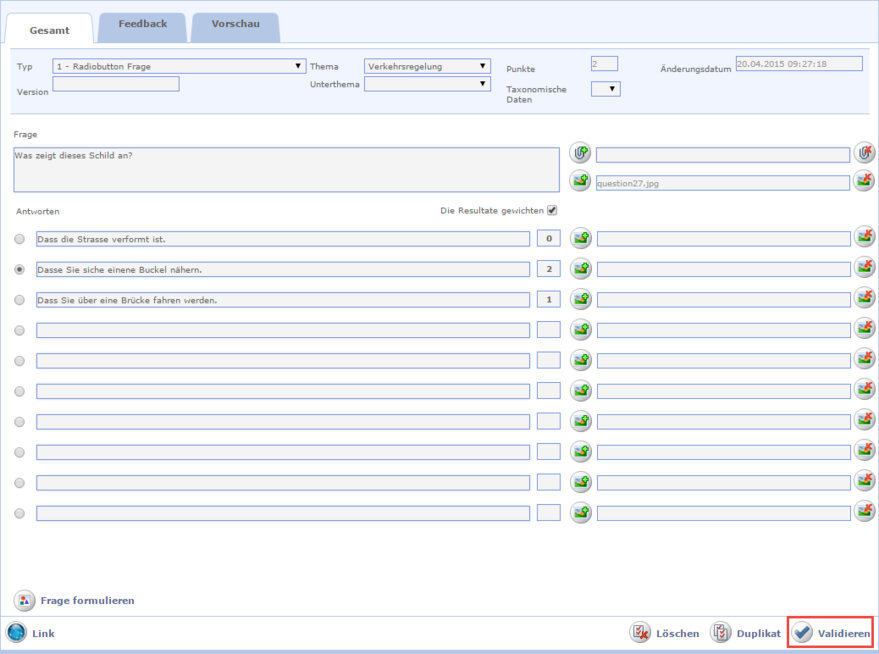Screen dimensions: 879x654
Task: Click the add attachment paperclip icon for the question
Action: pyautogui.click(x=580, y=153)
